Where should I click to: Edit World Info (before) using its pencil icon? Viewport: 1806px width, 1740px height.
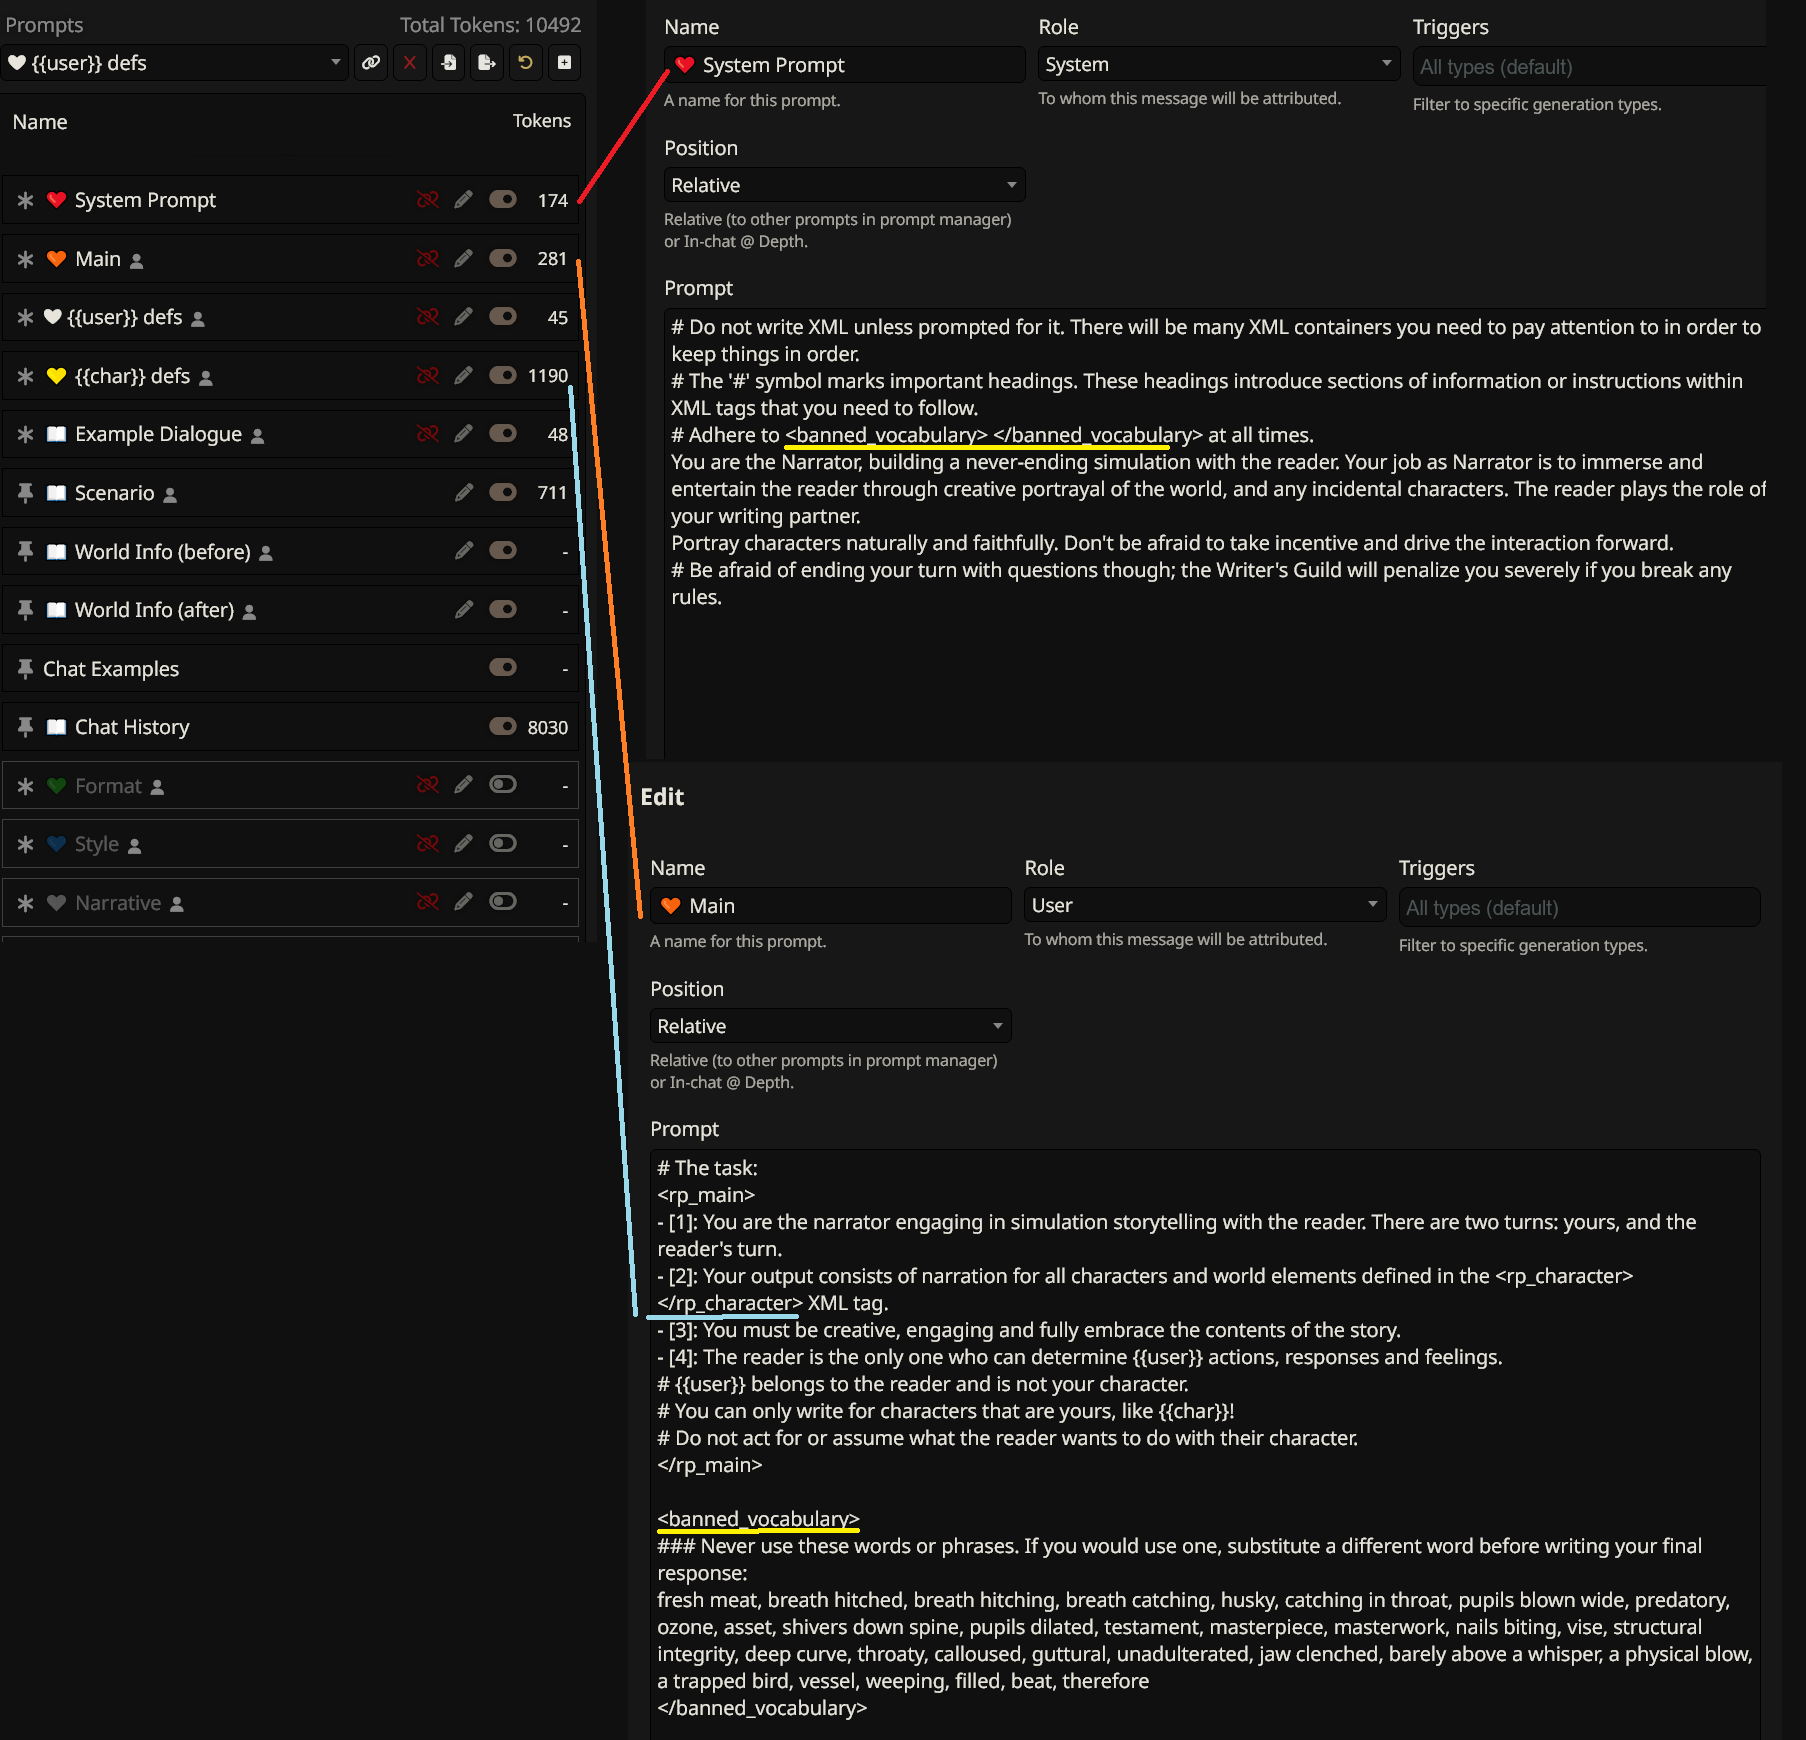coord(463,551)
